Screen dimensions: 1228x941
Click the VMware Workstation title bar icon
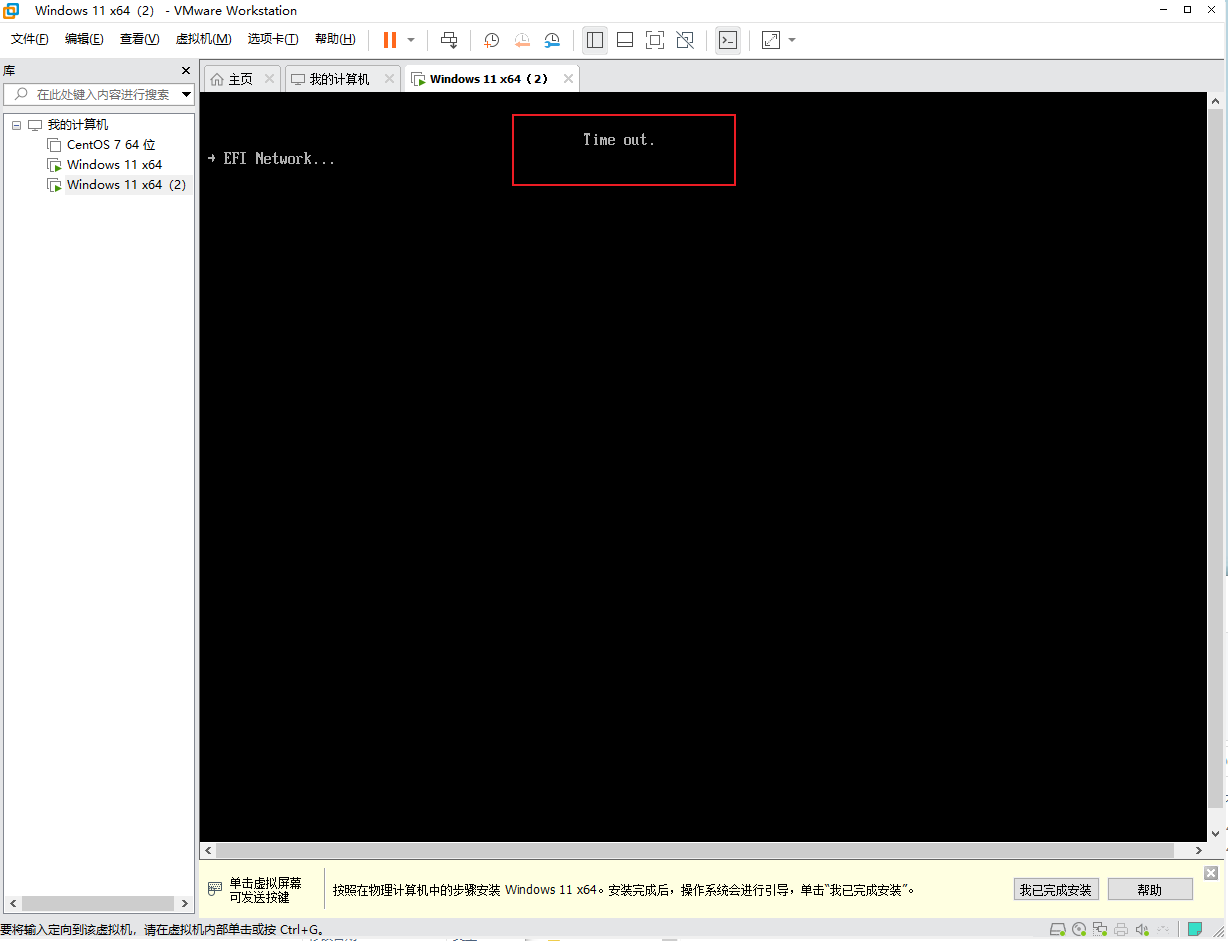point(11,11)
